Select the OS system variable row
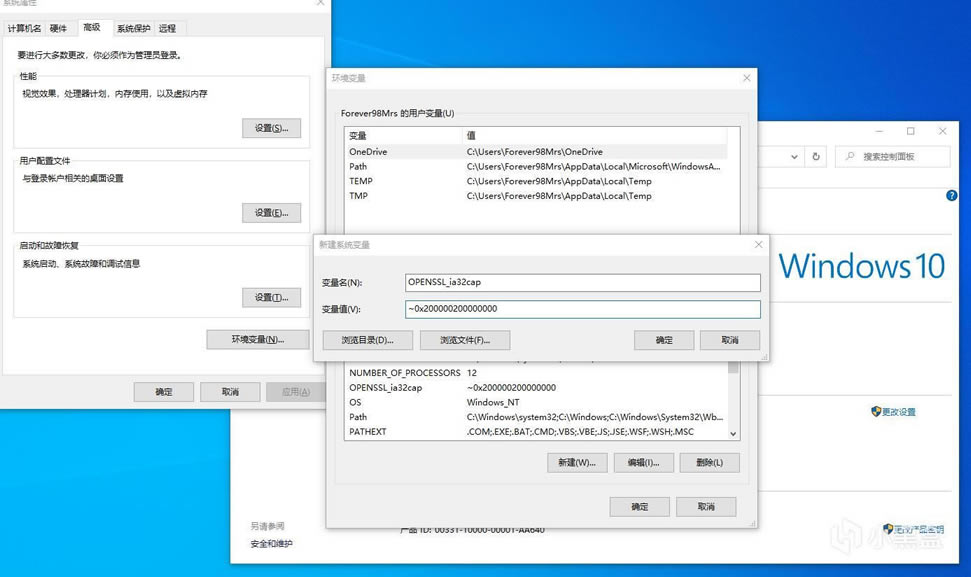 click(x=536, y=402)
